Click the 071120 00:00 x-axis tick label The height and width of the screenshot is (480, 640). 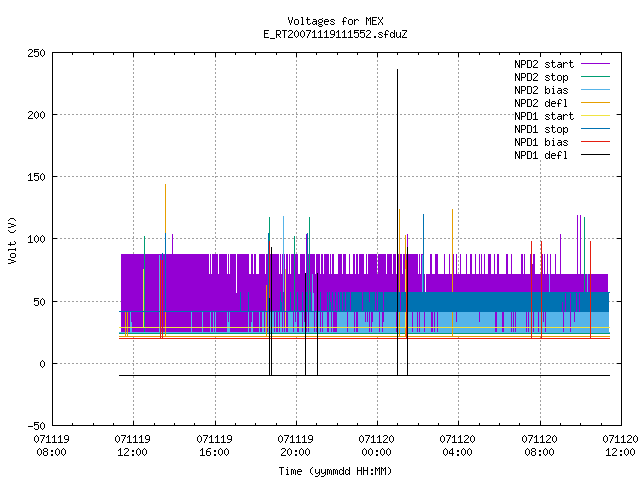(376, 446)
